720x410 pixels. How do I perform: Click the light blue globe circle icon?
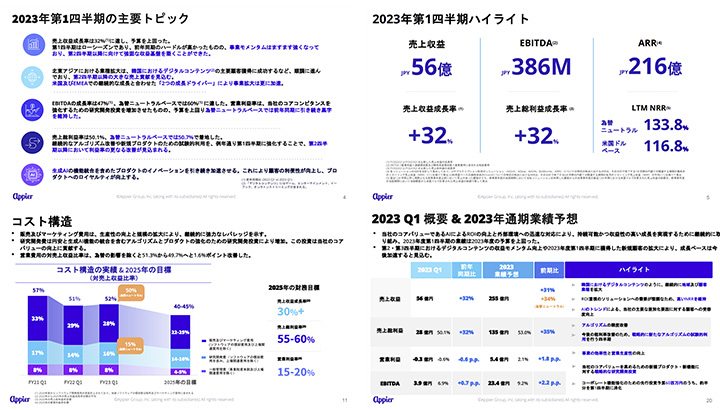(33, 77)
